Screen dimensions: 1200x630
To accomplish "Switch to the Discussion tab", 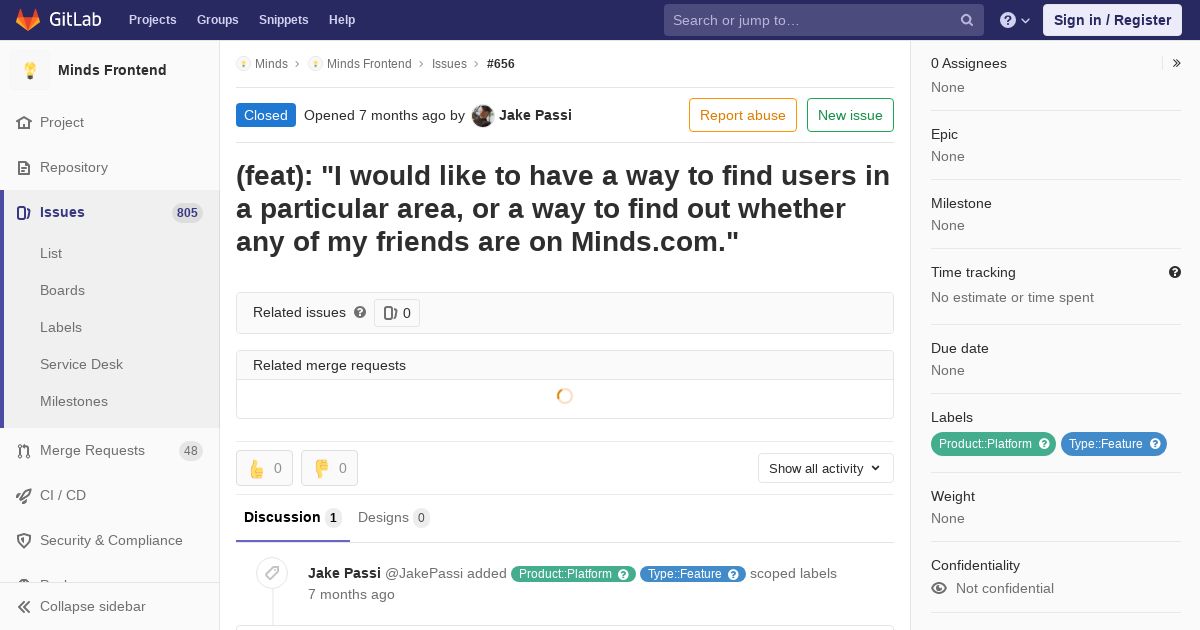I will 293,517.
